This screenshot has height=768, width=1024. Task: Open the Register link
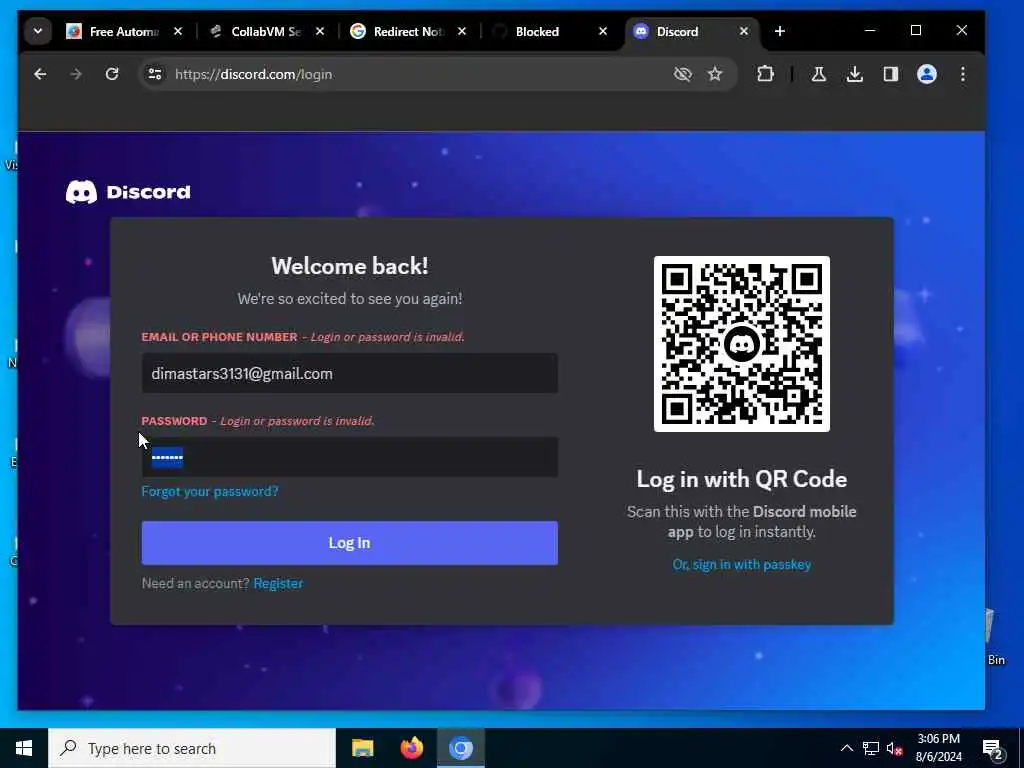point(278,583)
